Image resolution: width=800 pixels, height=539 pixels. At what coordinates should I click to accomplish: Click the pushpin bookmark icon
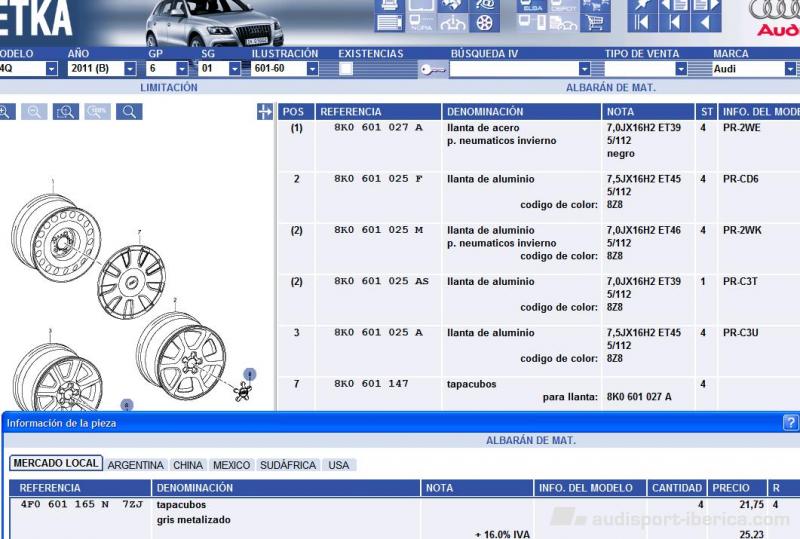pos(642,5)
